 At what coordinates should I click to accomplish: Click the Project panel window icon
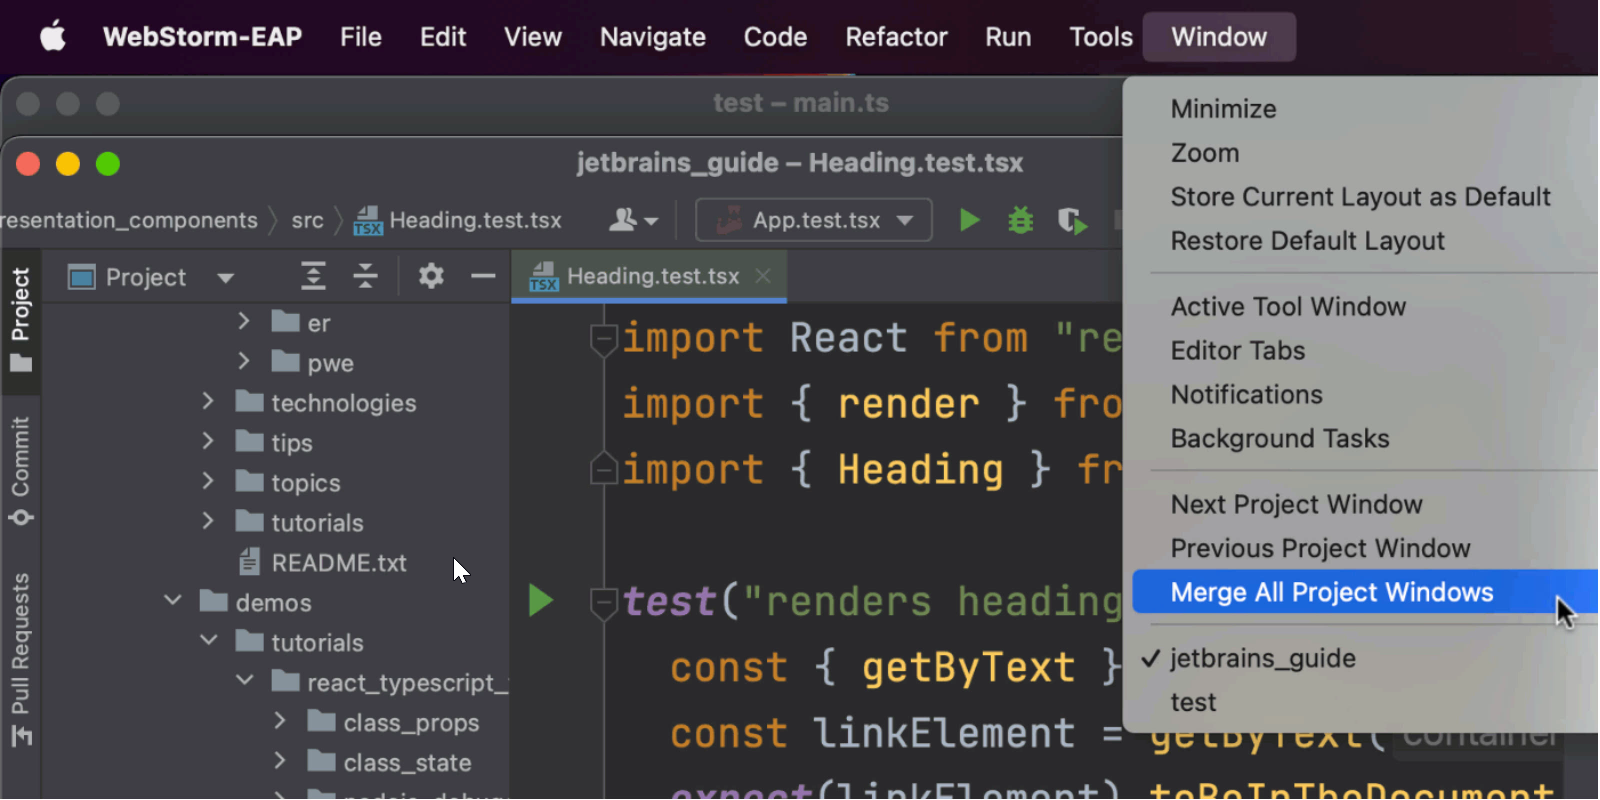pyautogui.click(x=81, y=277)
